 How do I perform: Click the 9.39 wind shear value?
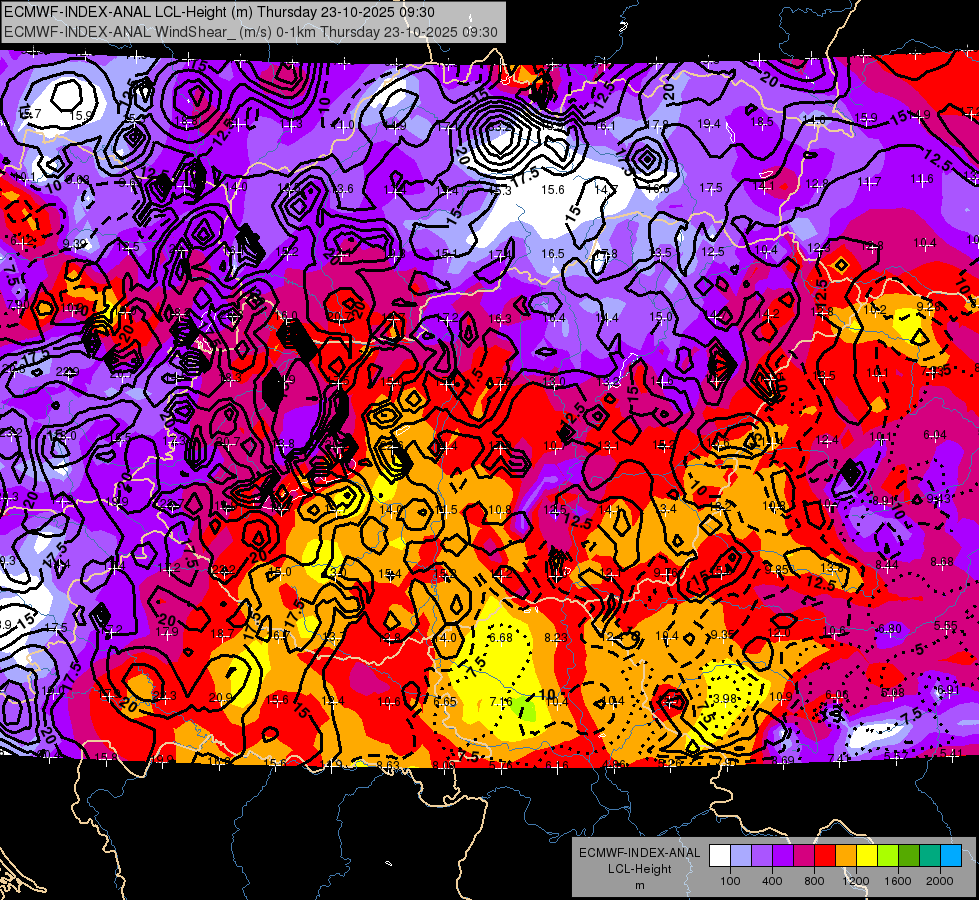point(75,244)
